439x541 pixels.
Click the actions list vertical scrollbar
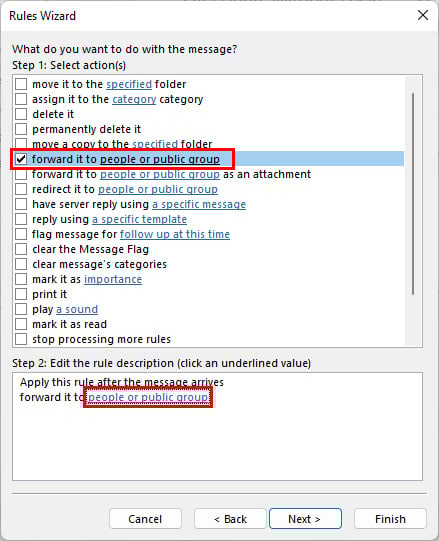(x=413, y=194)
